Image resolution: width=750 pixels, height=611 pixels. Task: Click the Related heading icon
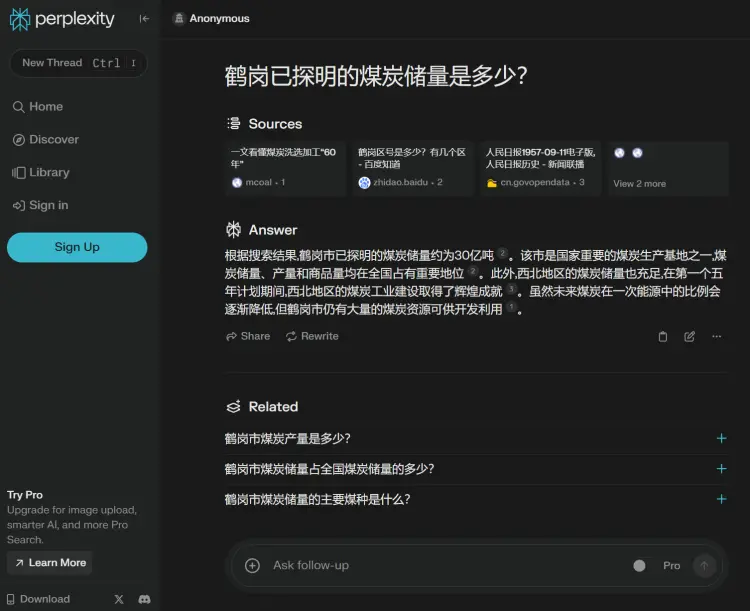tap(233, 407)
